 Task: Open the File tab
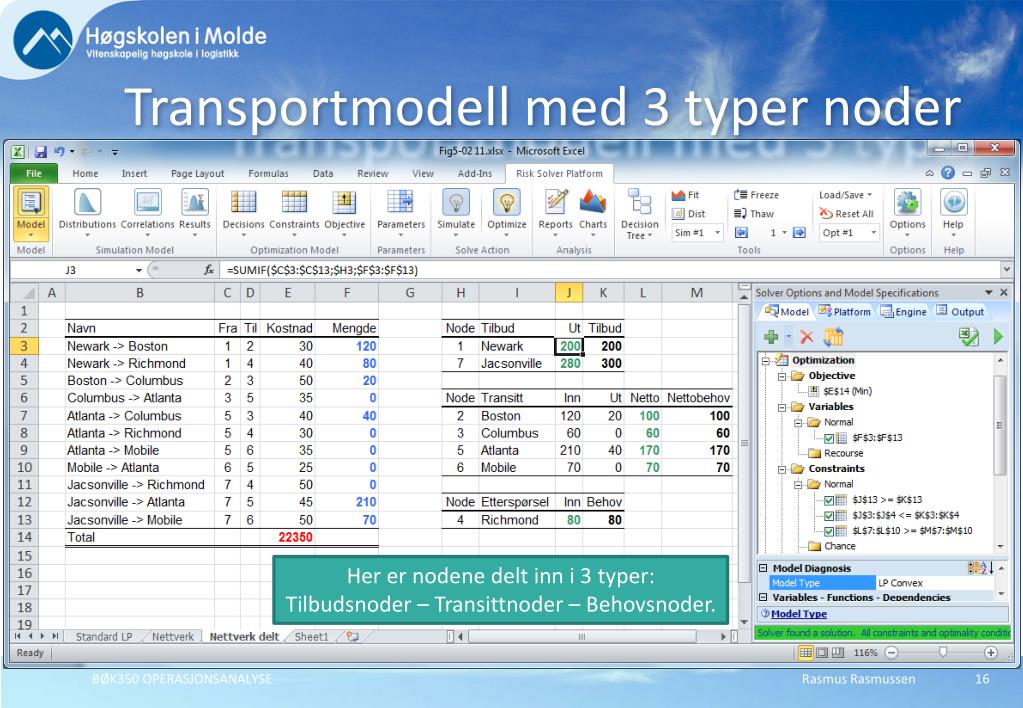coord(34,174)
